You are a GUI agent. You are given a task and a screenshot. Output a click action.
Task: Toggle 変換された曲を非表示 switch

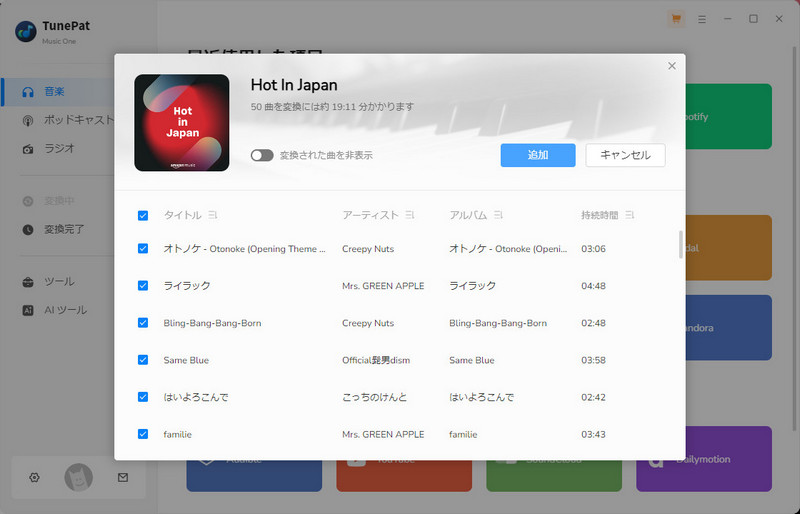[262, 155]
